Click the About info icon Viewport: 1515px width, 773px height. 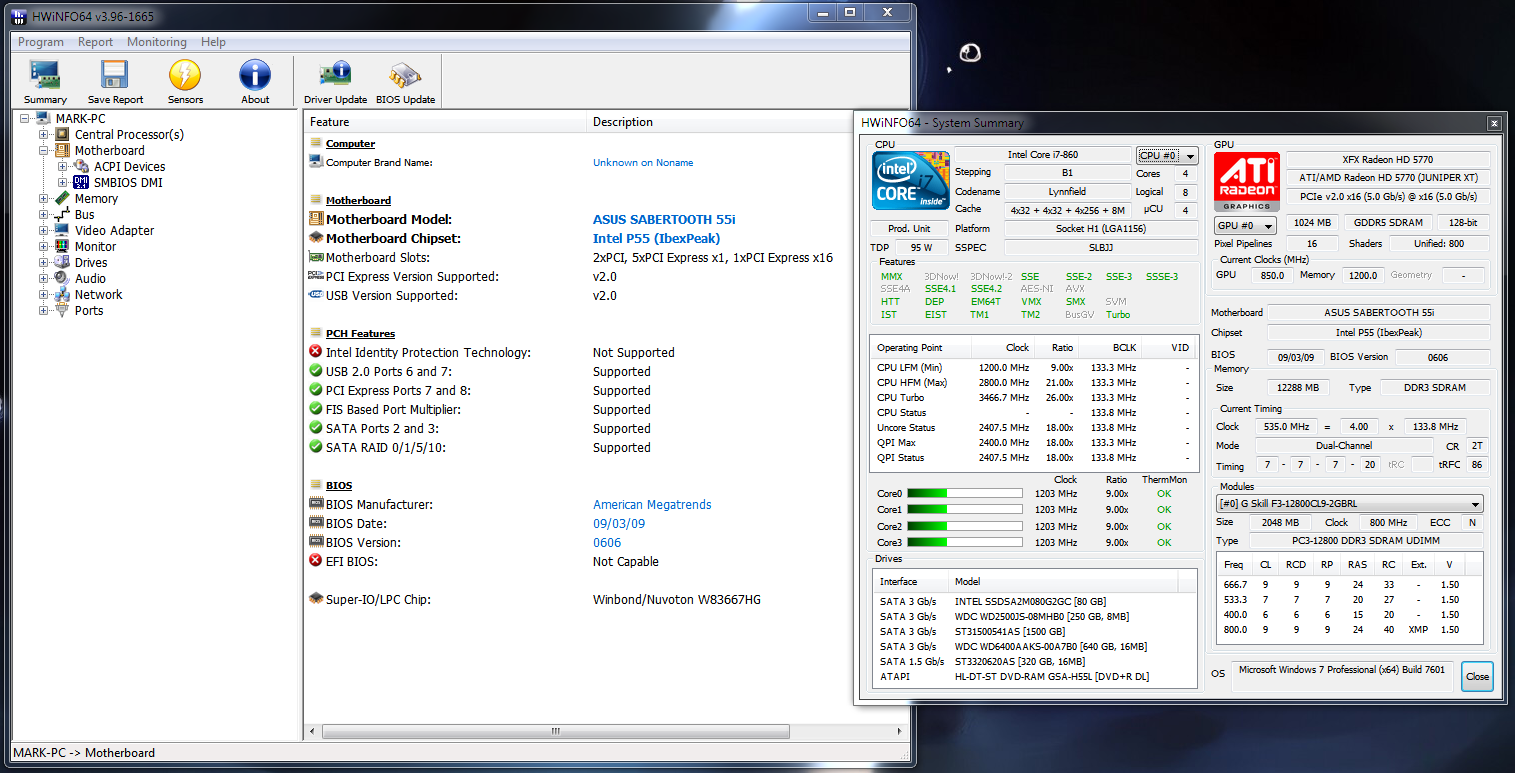point(255,75)
